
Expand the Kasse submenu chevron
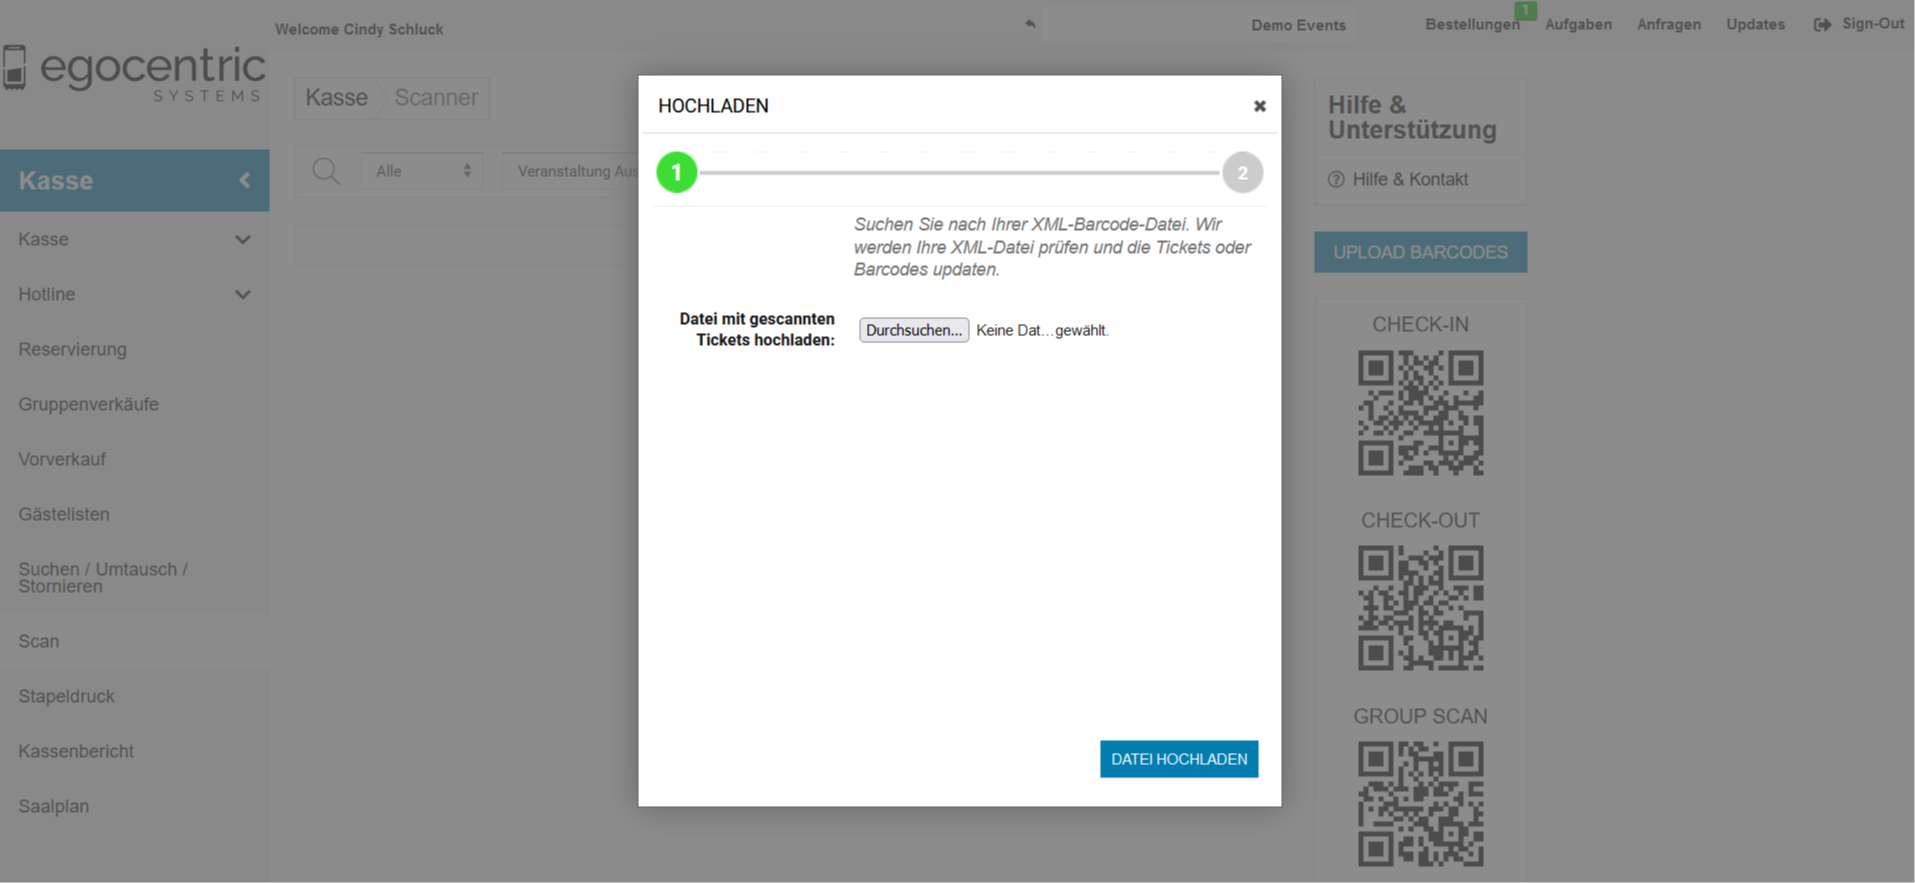[x=242, y=240]
